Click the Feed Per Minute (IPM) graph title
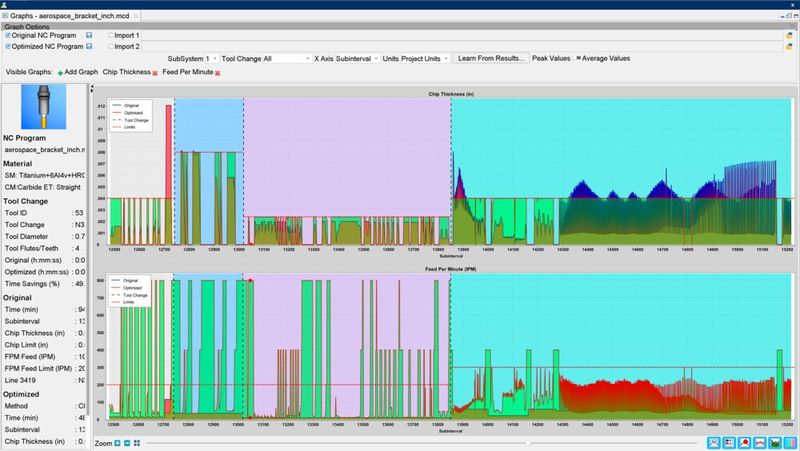Image resolution: width=800 pixels, height=451 pixels. pyautogui.click(x=451, y=269)
